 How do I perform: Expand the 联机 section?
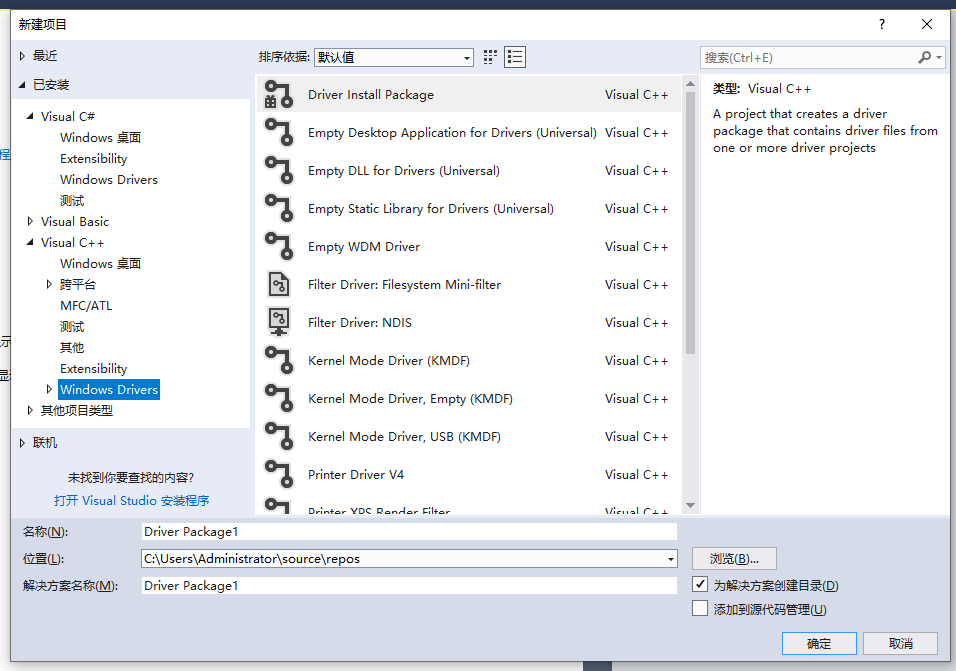22,443
